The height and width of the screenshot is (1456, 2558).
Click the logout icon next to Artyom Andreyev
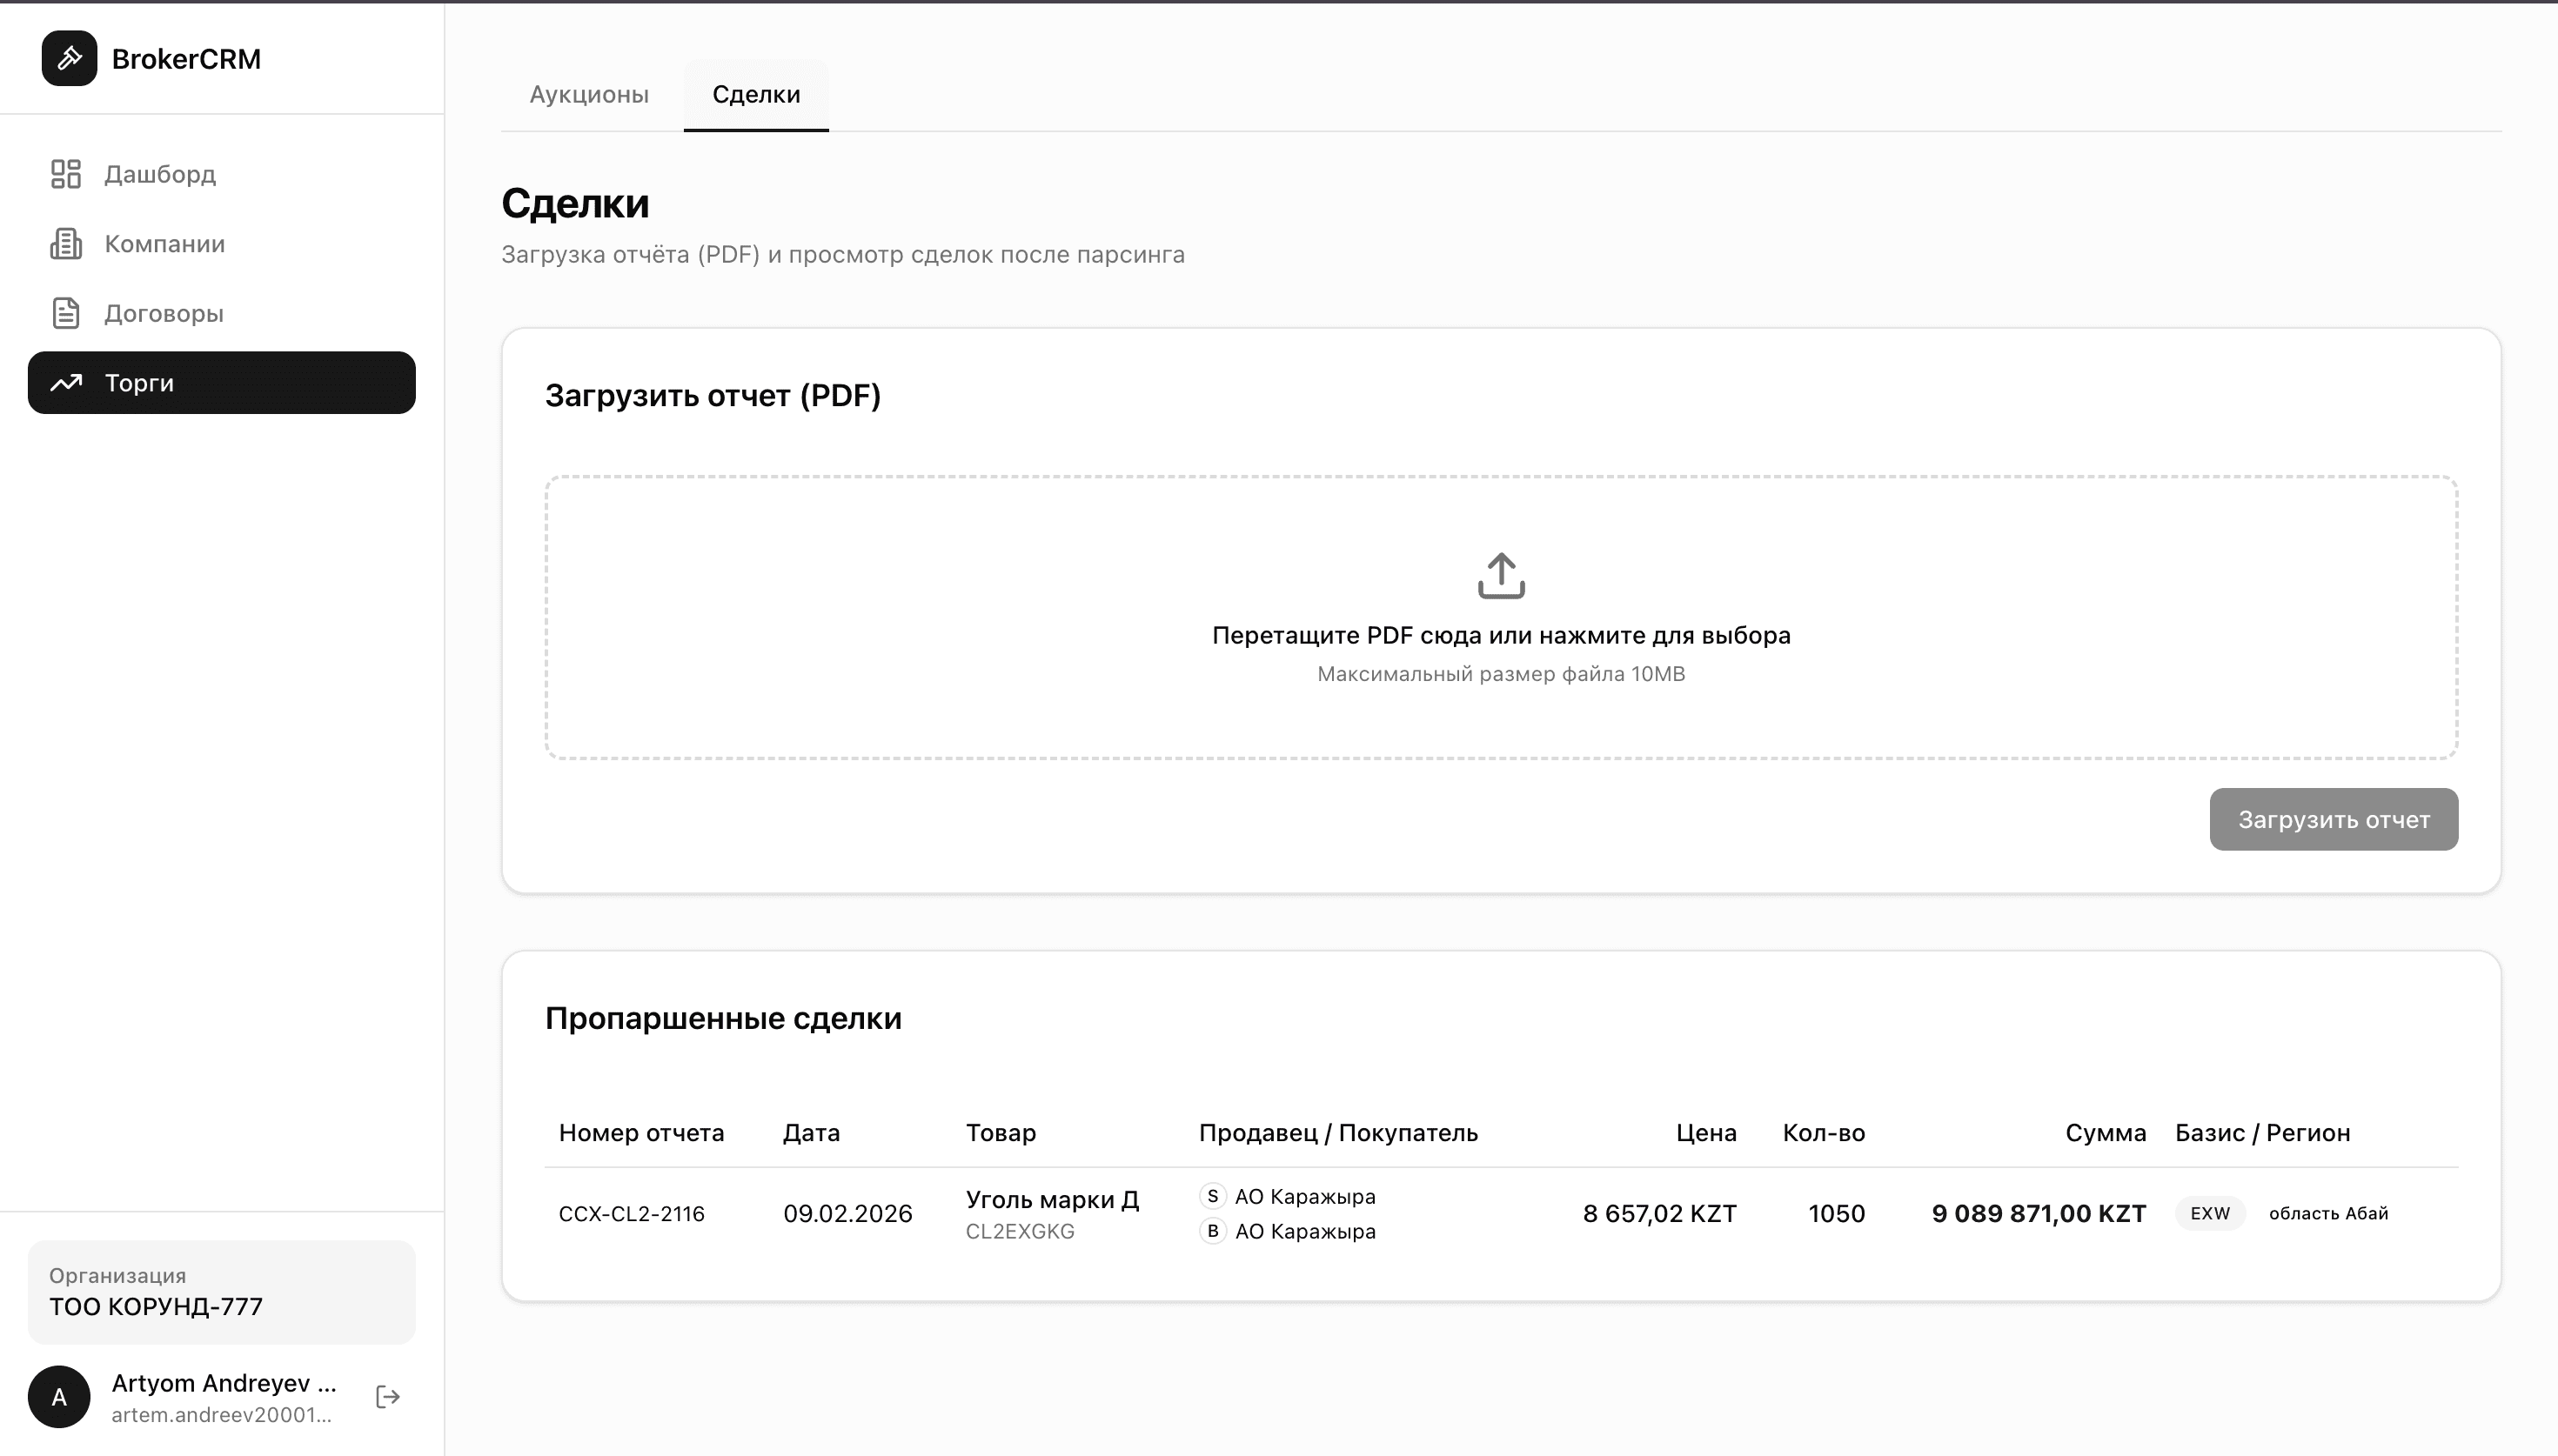click(386, 1396)
